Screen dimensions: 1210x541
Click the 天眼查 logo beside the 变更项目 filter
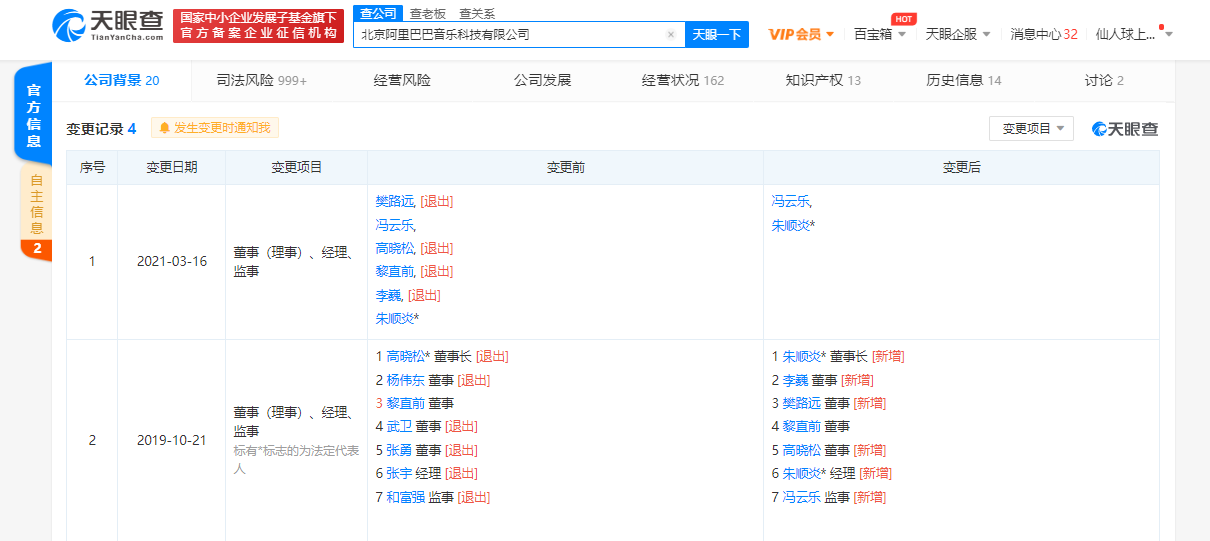[1125, 129]
